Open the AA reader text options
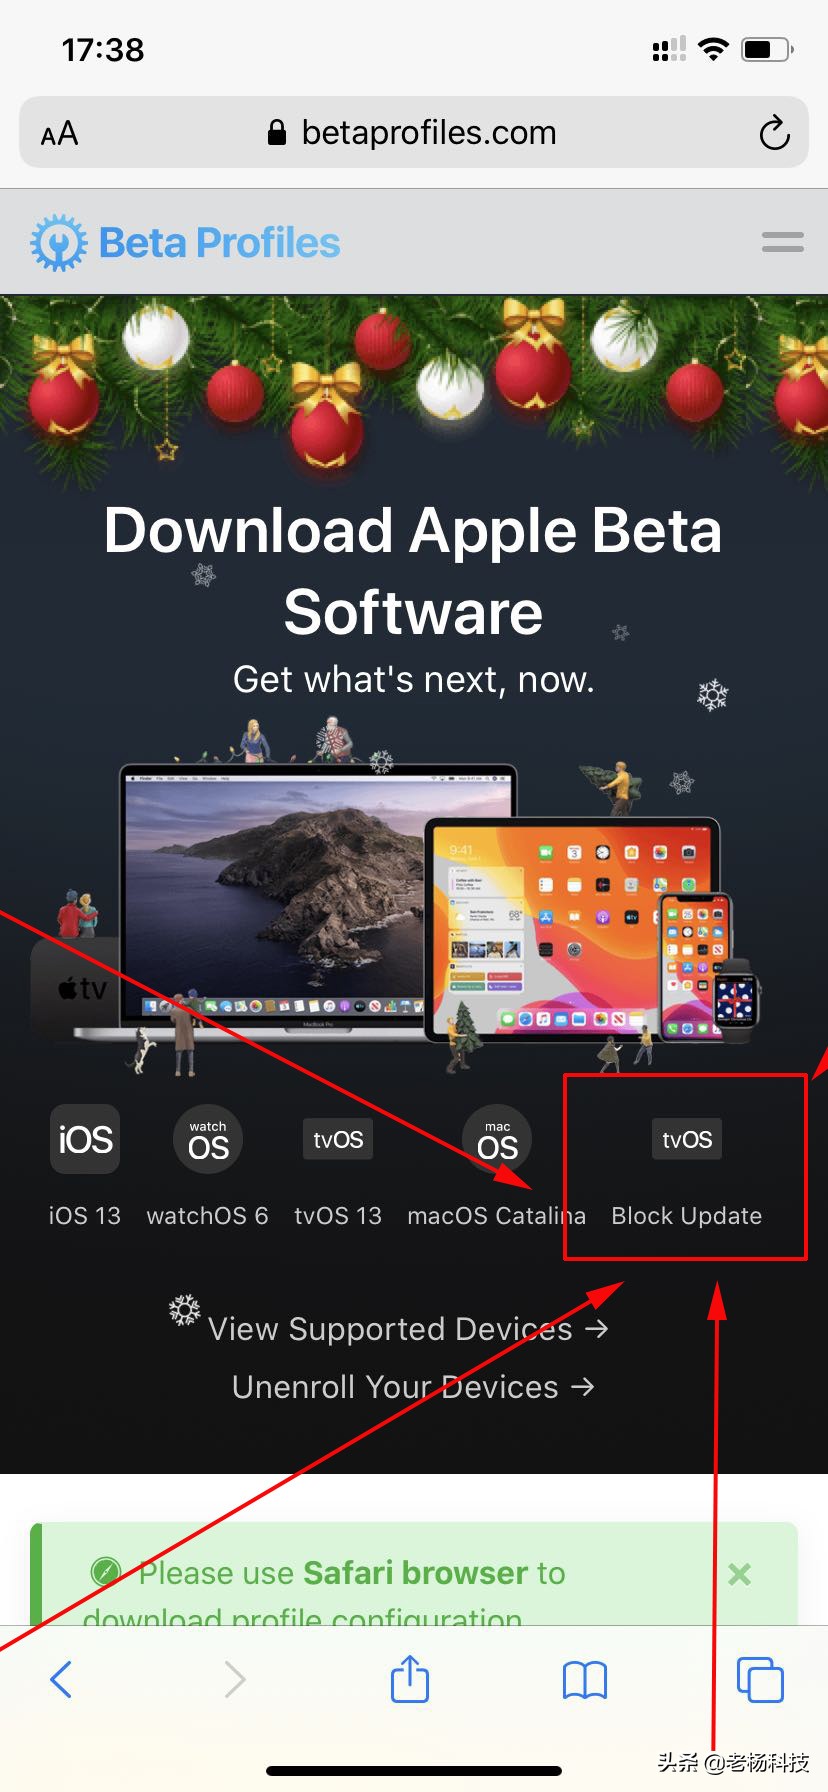Viewport: 828px width, 1792px height. pyautogui.click(x=59, y=134)
